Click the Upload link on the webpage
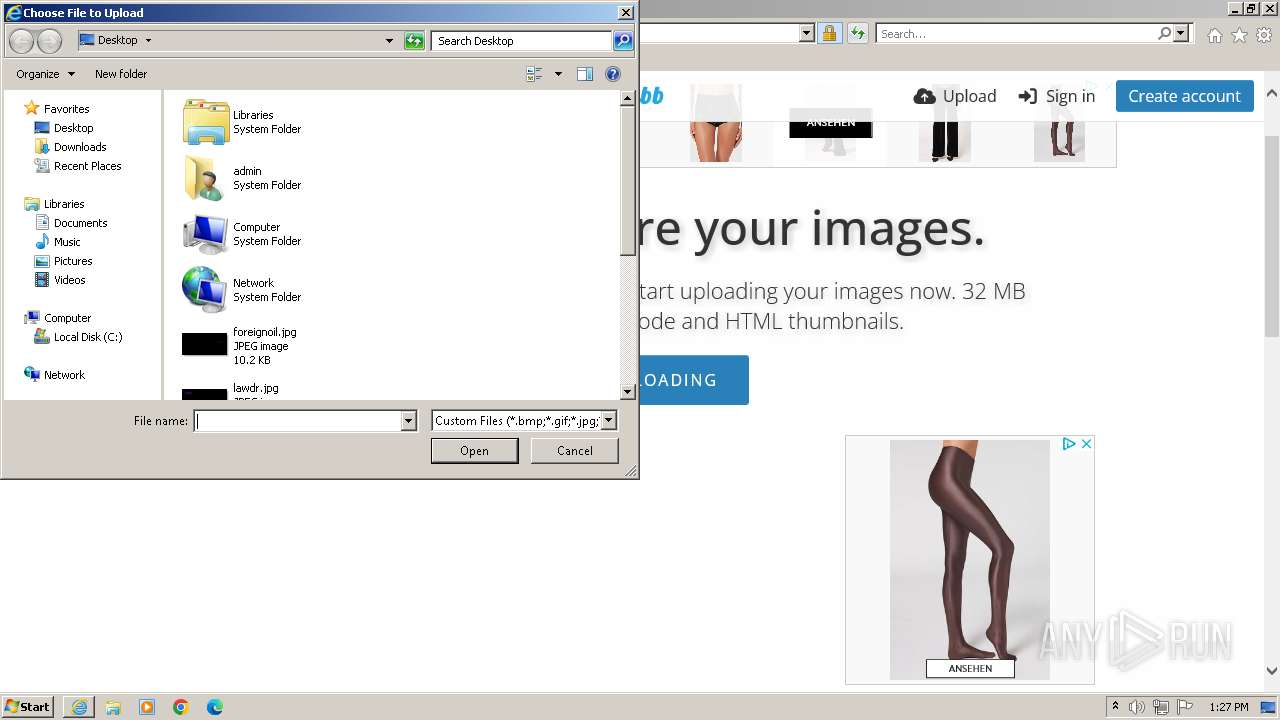The image size is (1280, 720). click(x=955, y=96)
